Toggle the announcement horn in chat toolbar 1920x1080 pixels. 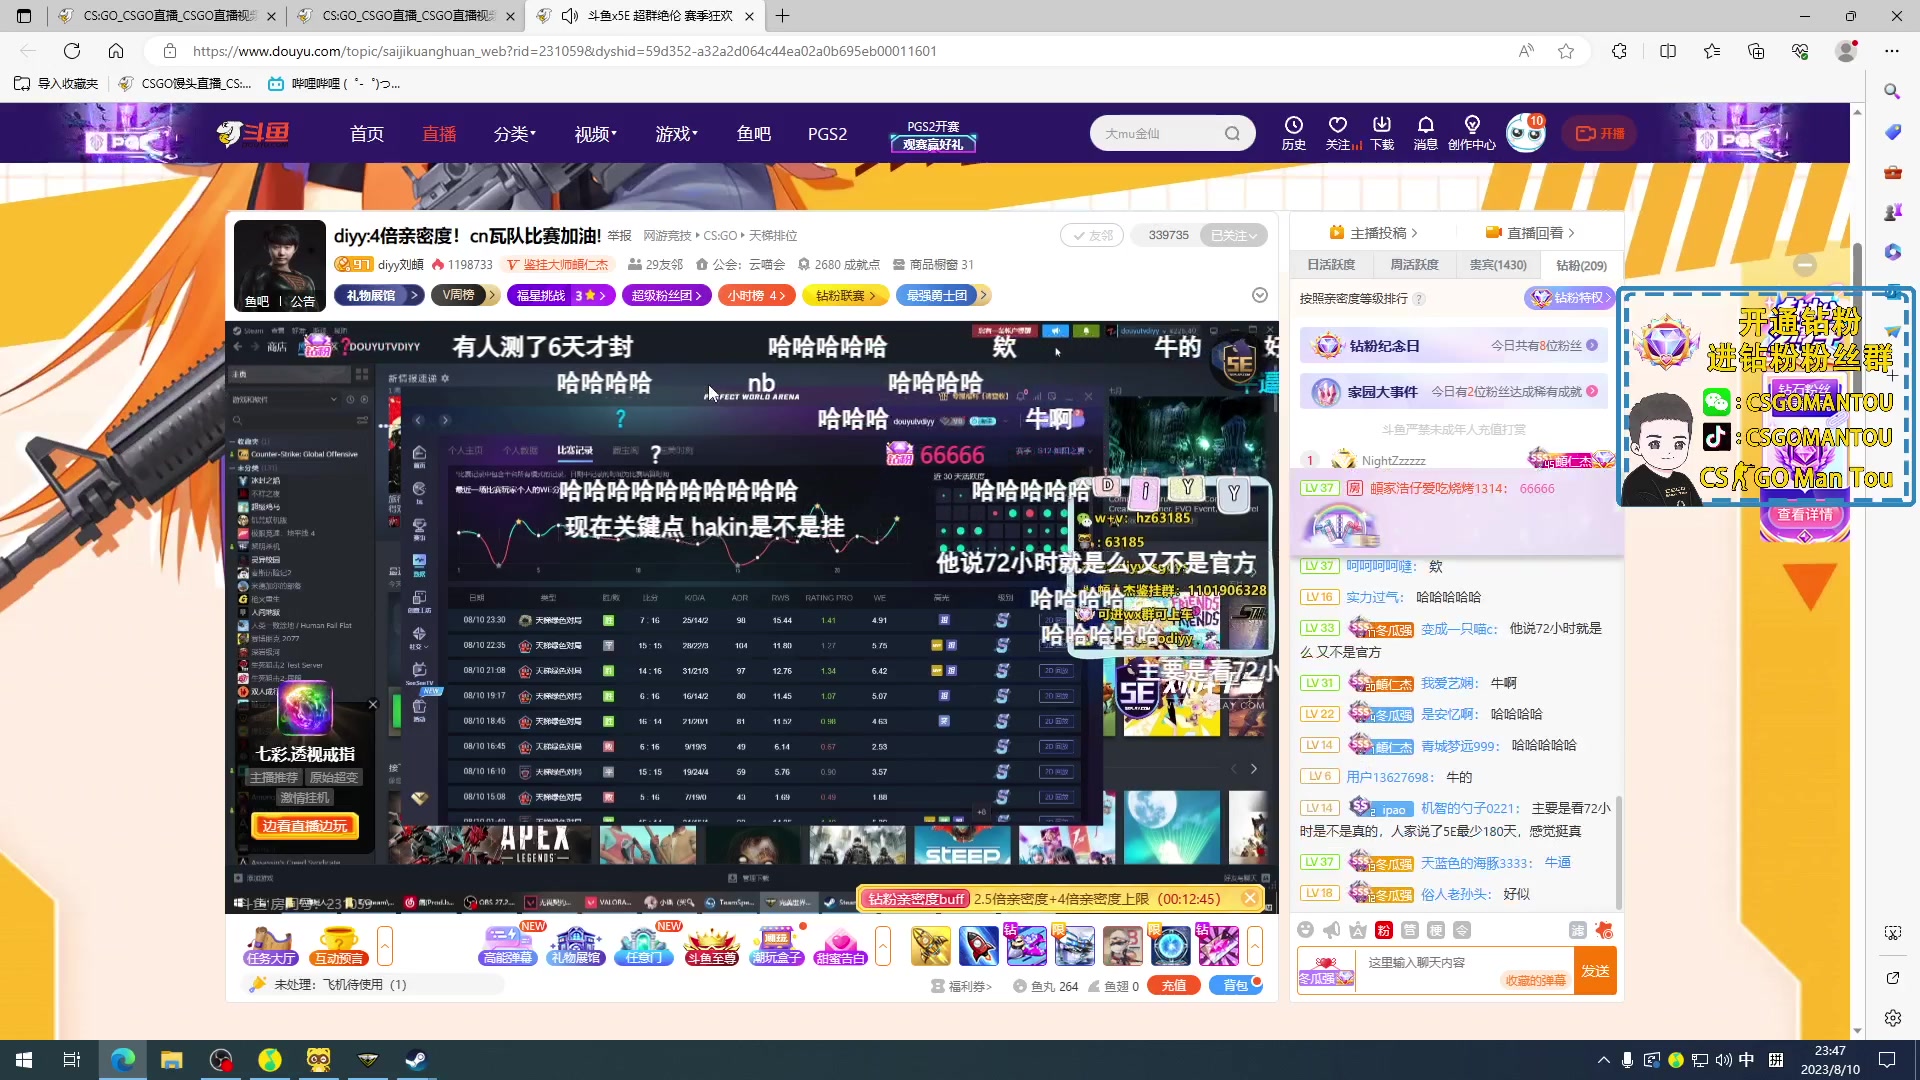[x=1331, y=930]
